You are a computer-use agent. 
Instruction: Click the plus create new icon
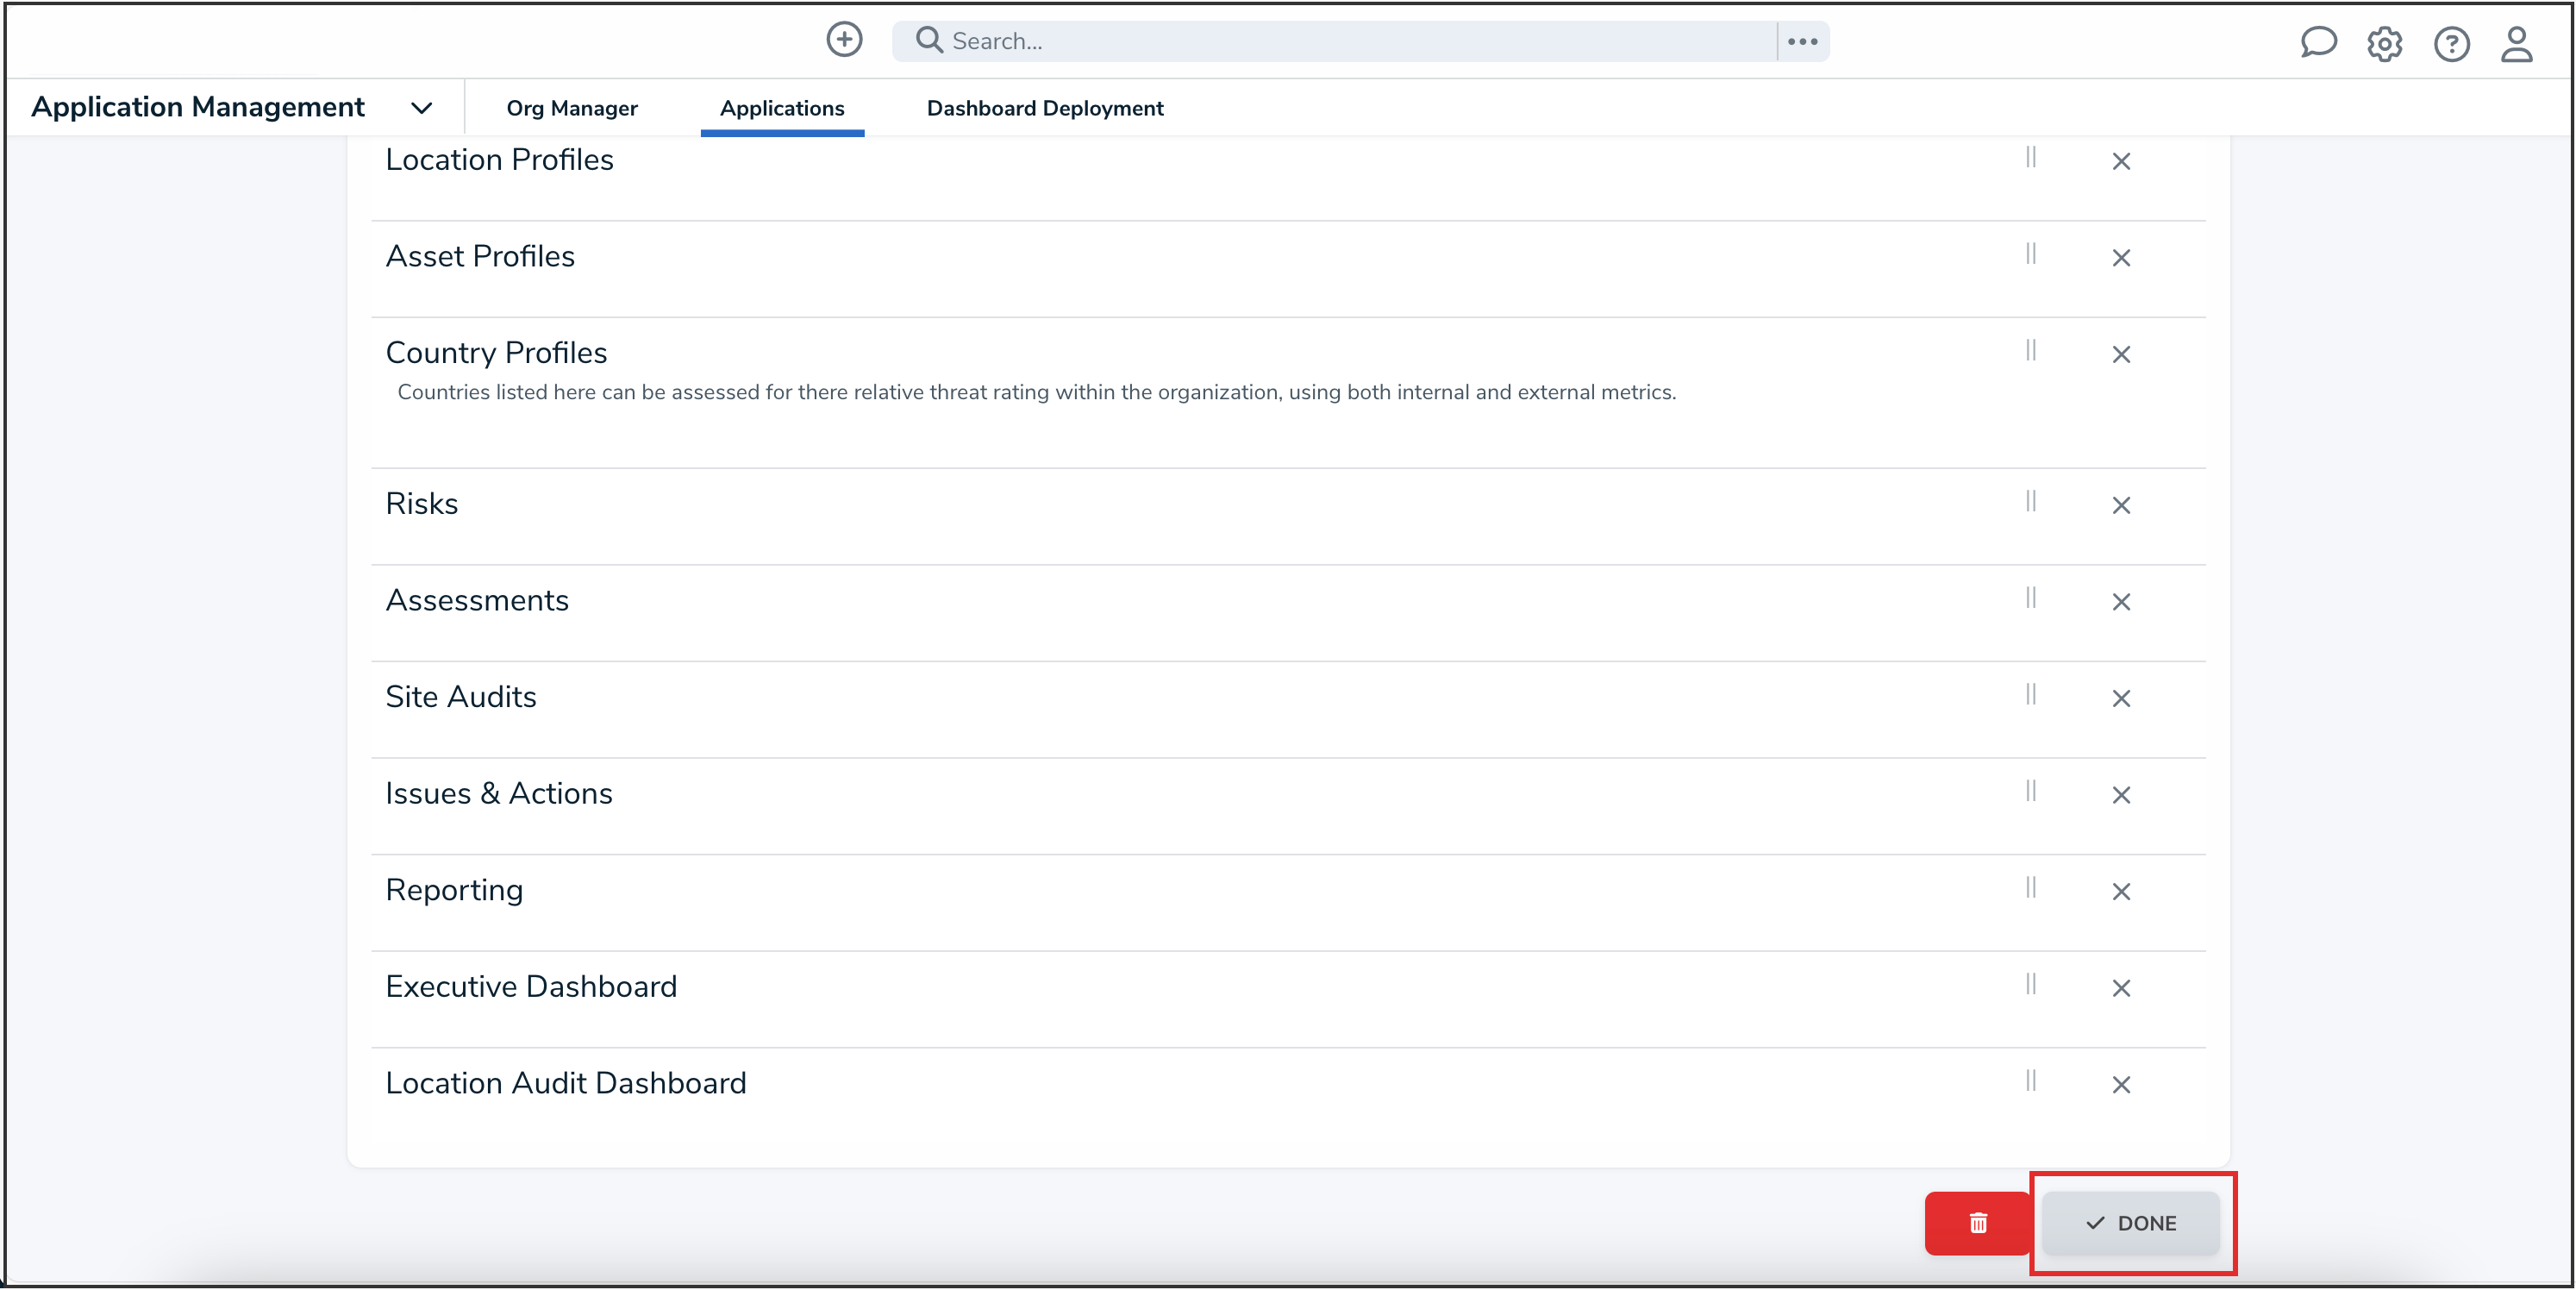point(844,40)
